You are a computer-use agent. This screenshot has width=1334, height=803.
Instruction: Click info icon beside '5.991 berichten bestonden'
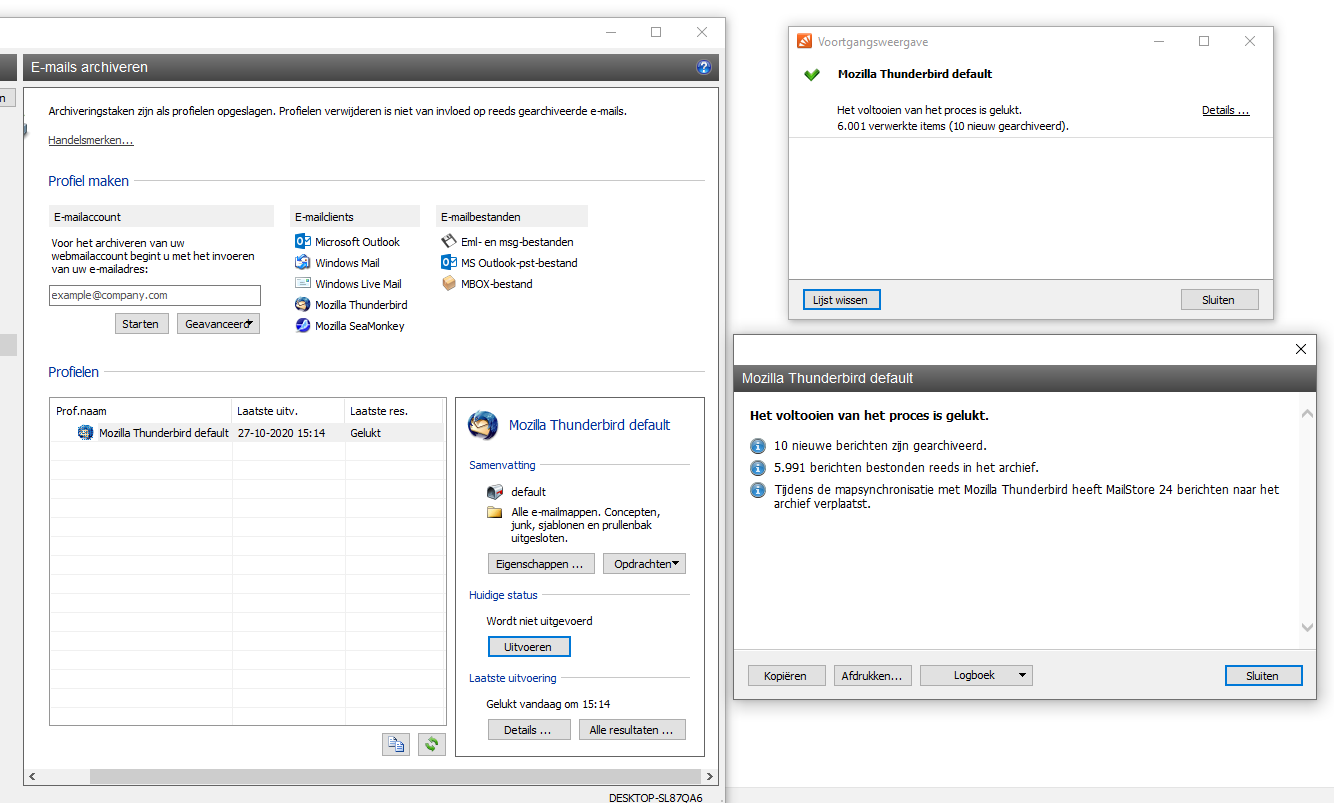(758, 468)
